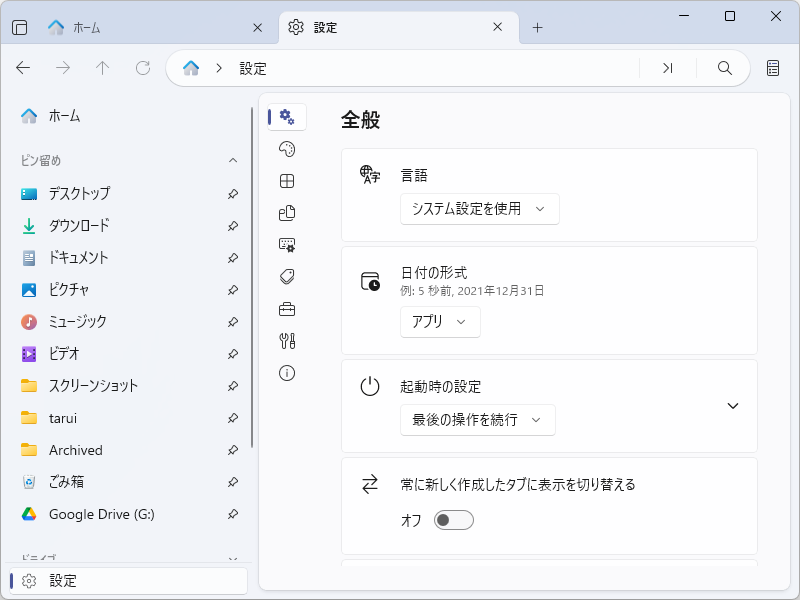Image resolution: width=800 pixels, height=600 pixels.
Task: Open the Actions keyboard settings icon
Action: [287, 245]
